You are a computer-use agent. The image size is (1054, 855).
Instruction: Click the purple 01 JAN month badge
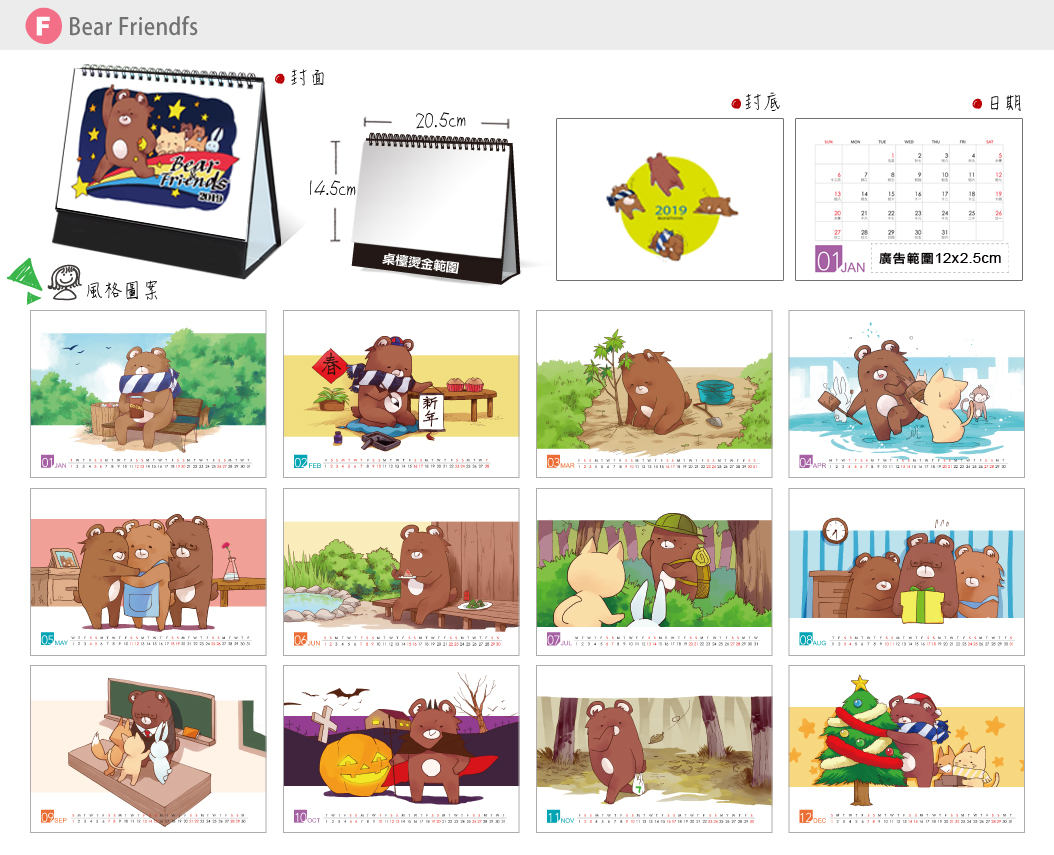click(840, 259)
